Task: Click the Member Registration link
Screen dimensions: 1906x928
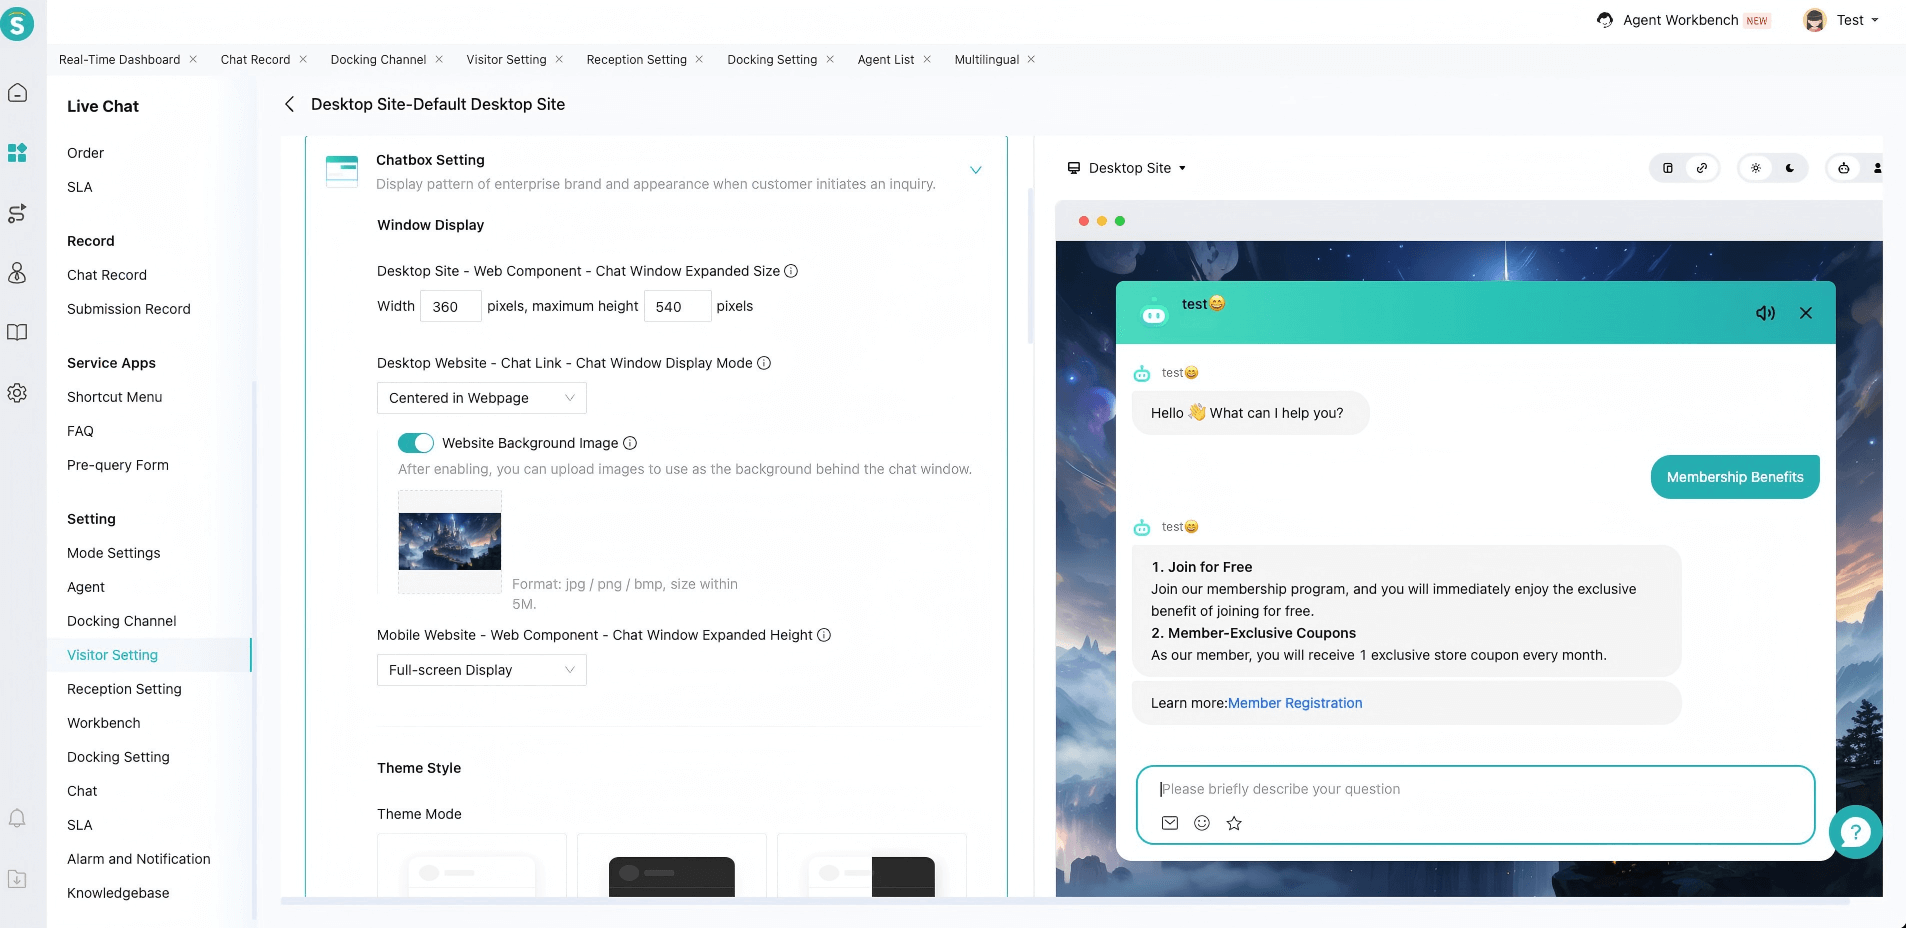Action: tap(1294, 703)
